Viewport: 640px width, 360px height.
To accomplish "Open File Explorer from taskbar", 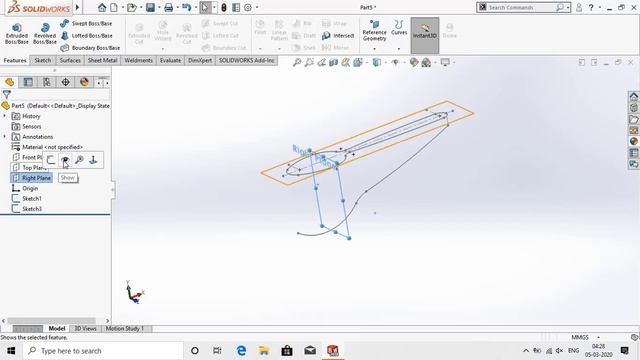I will 264,351.
